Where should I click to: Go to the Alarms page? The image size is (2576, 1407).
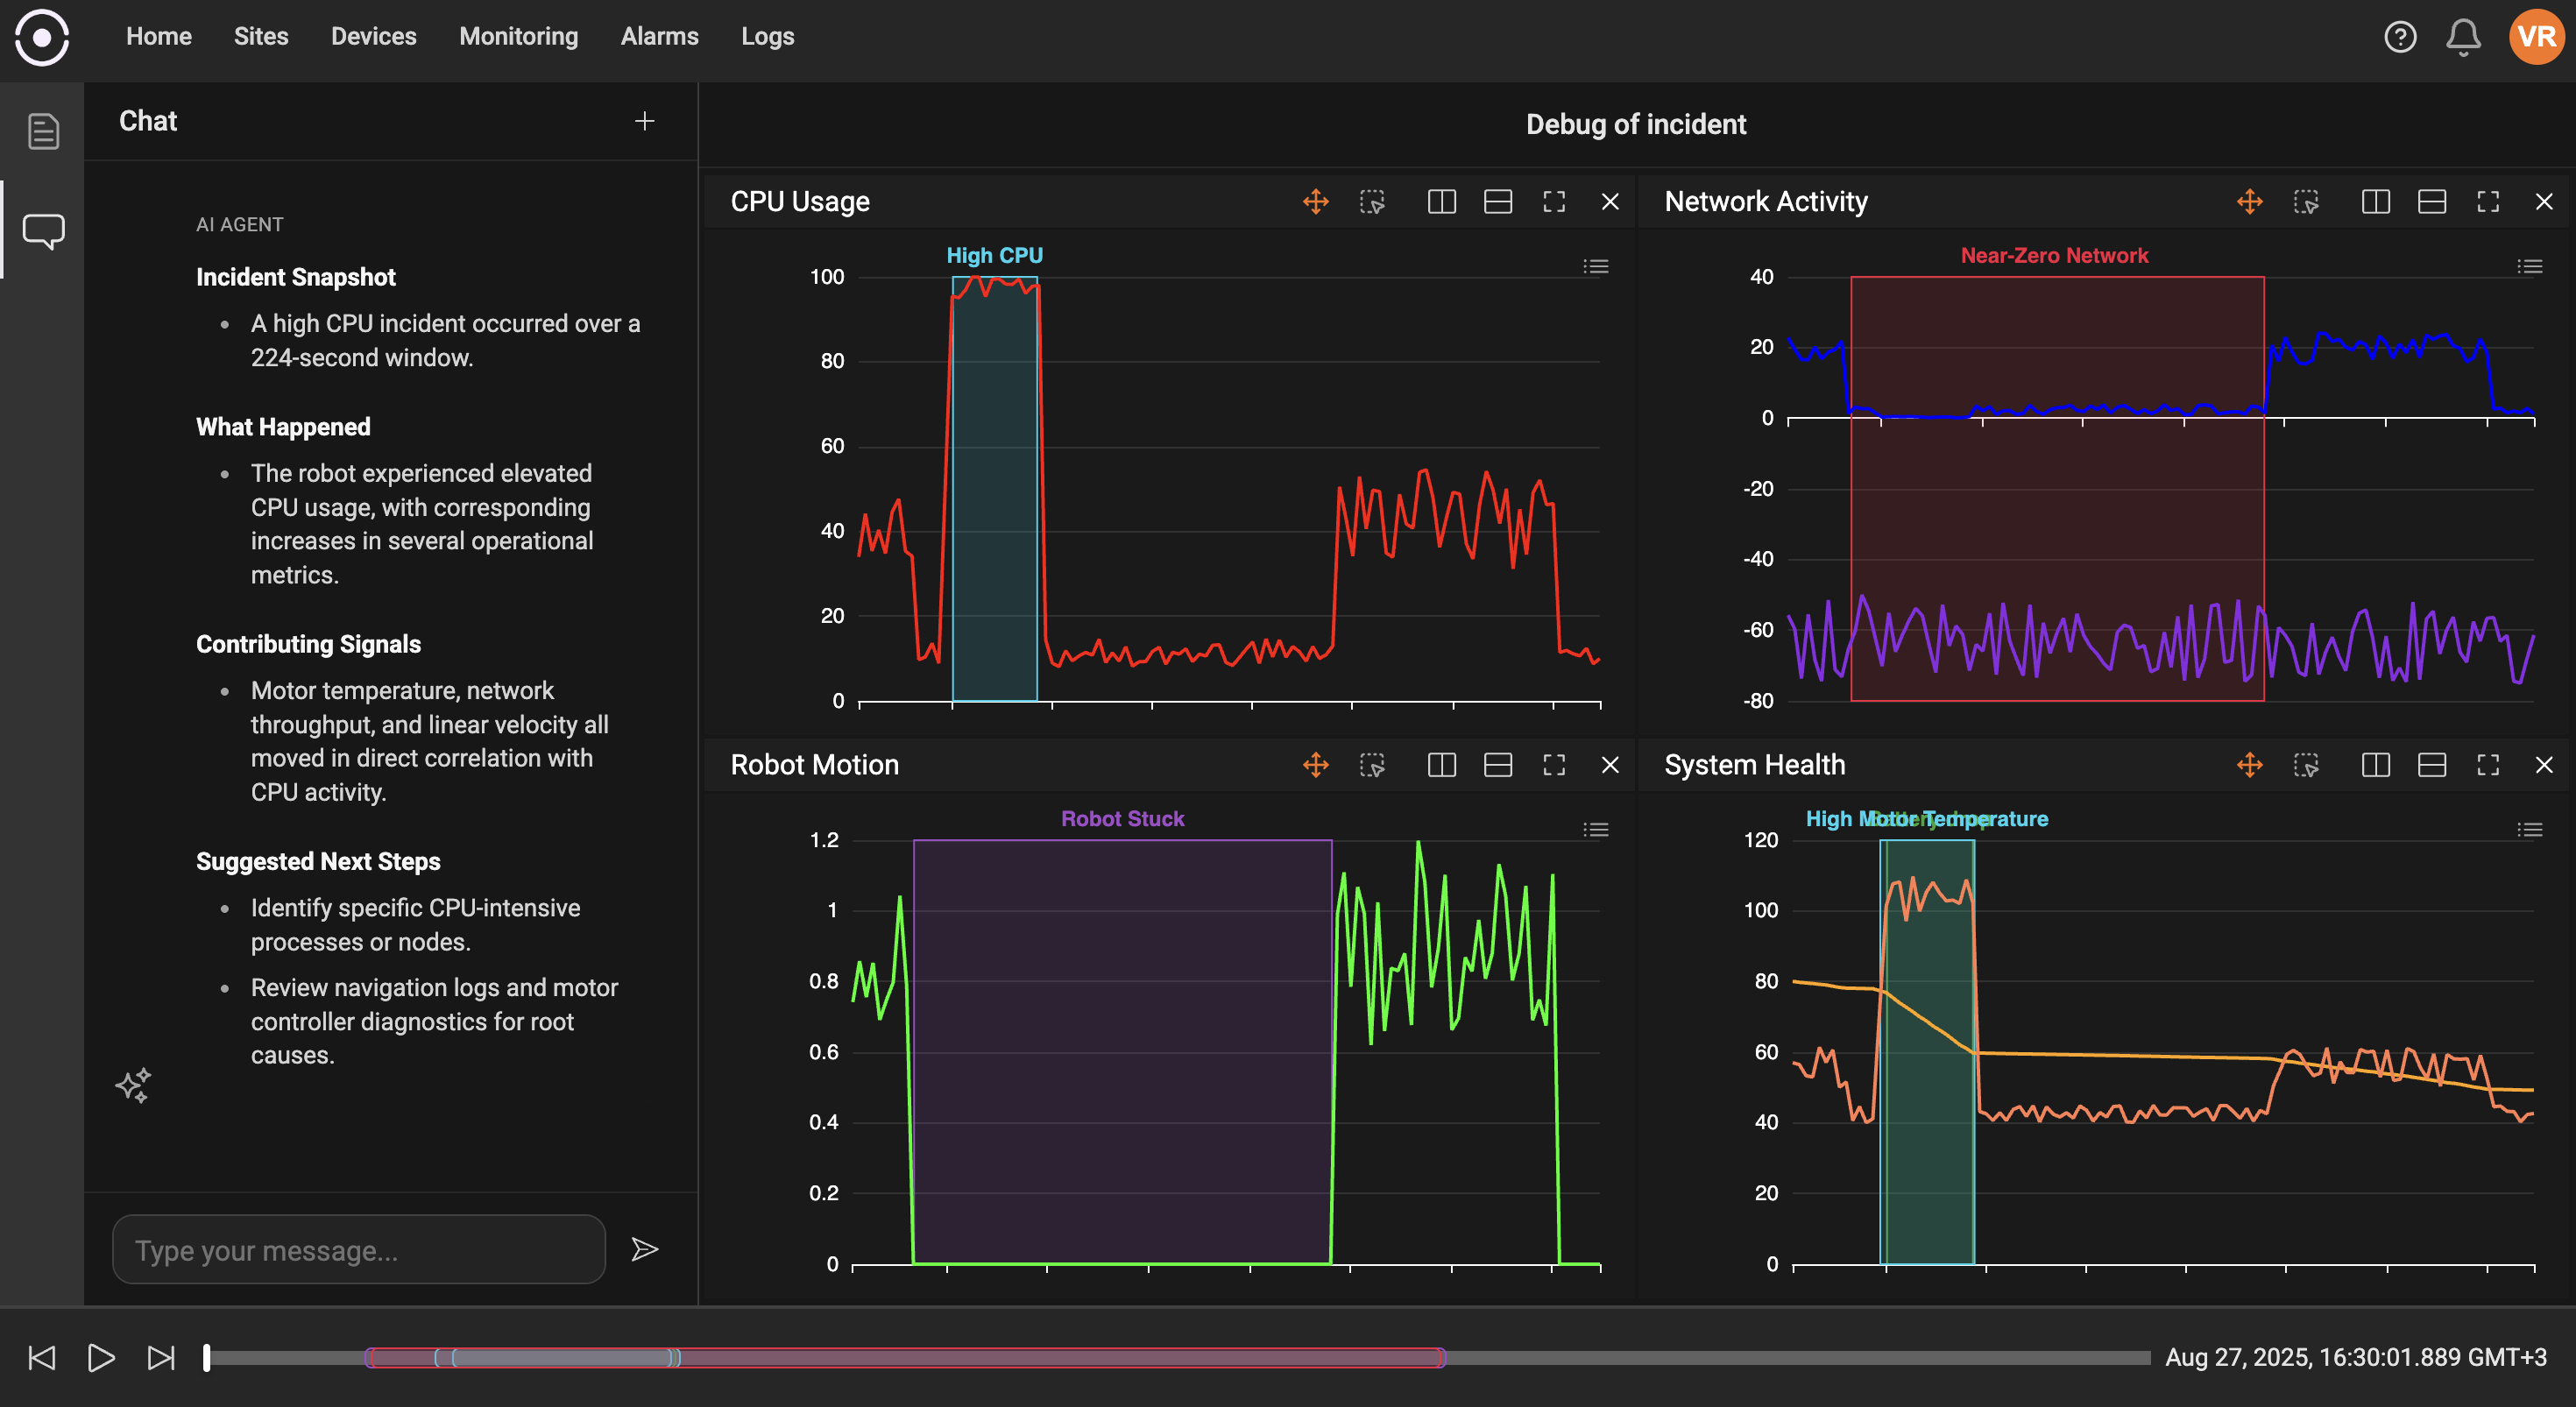[659, 37]
